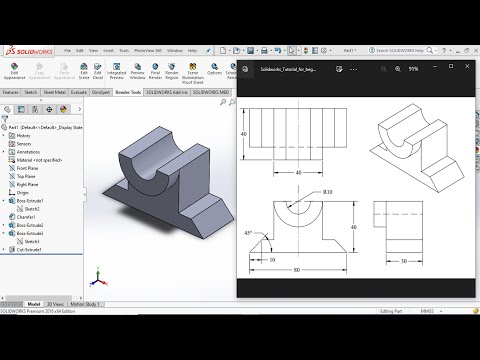Open the PhotoView 360 menu
The width and height of the screenshot is (480, 360).
point(148,51)
